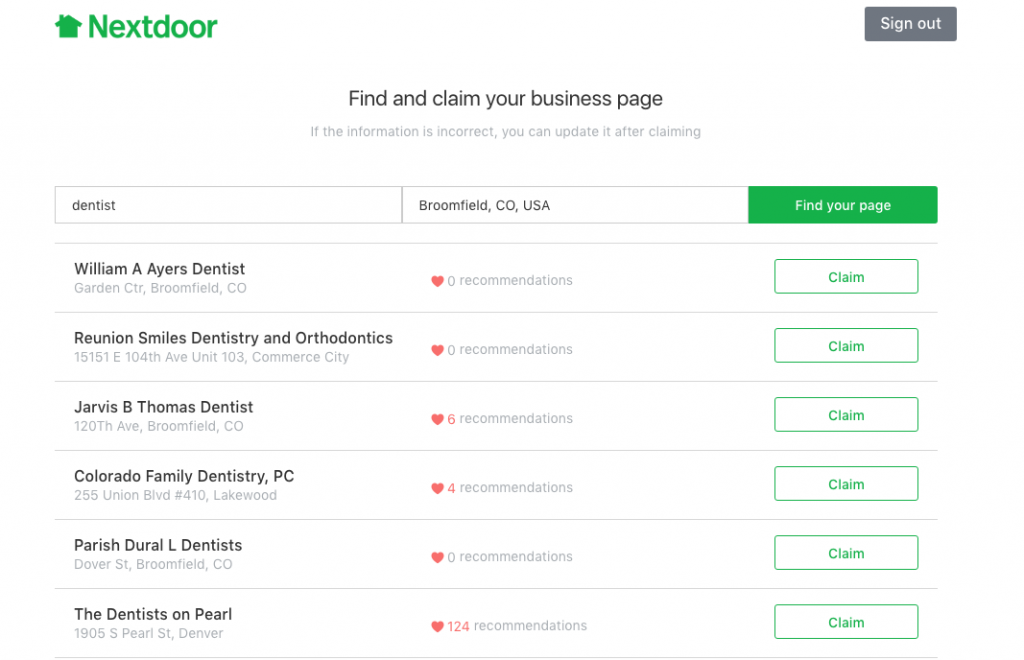Screen dimensions: 1024x660
Task: Claim The Dentists on Pearl listing
Action: pos(846,623)
